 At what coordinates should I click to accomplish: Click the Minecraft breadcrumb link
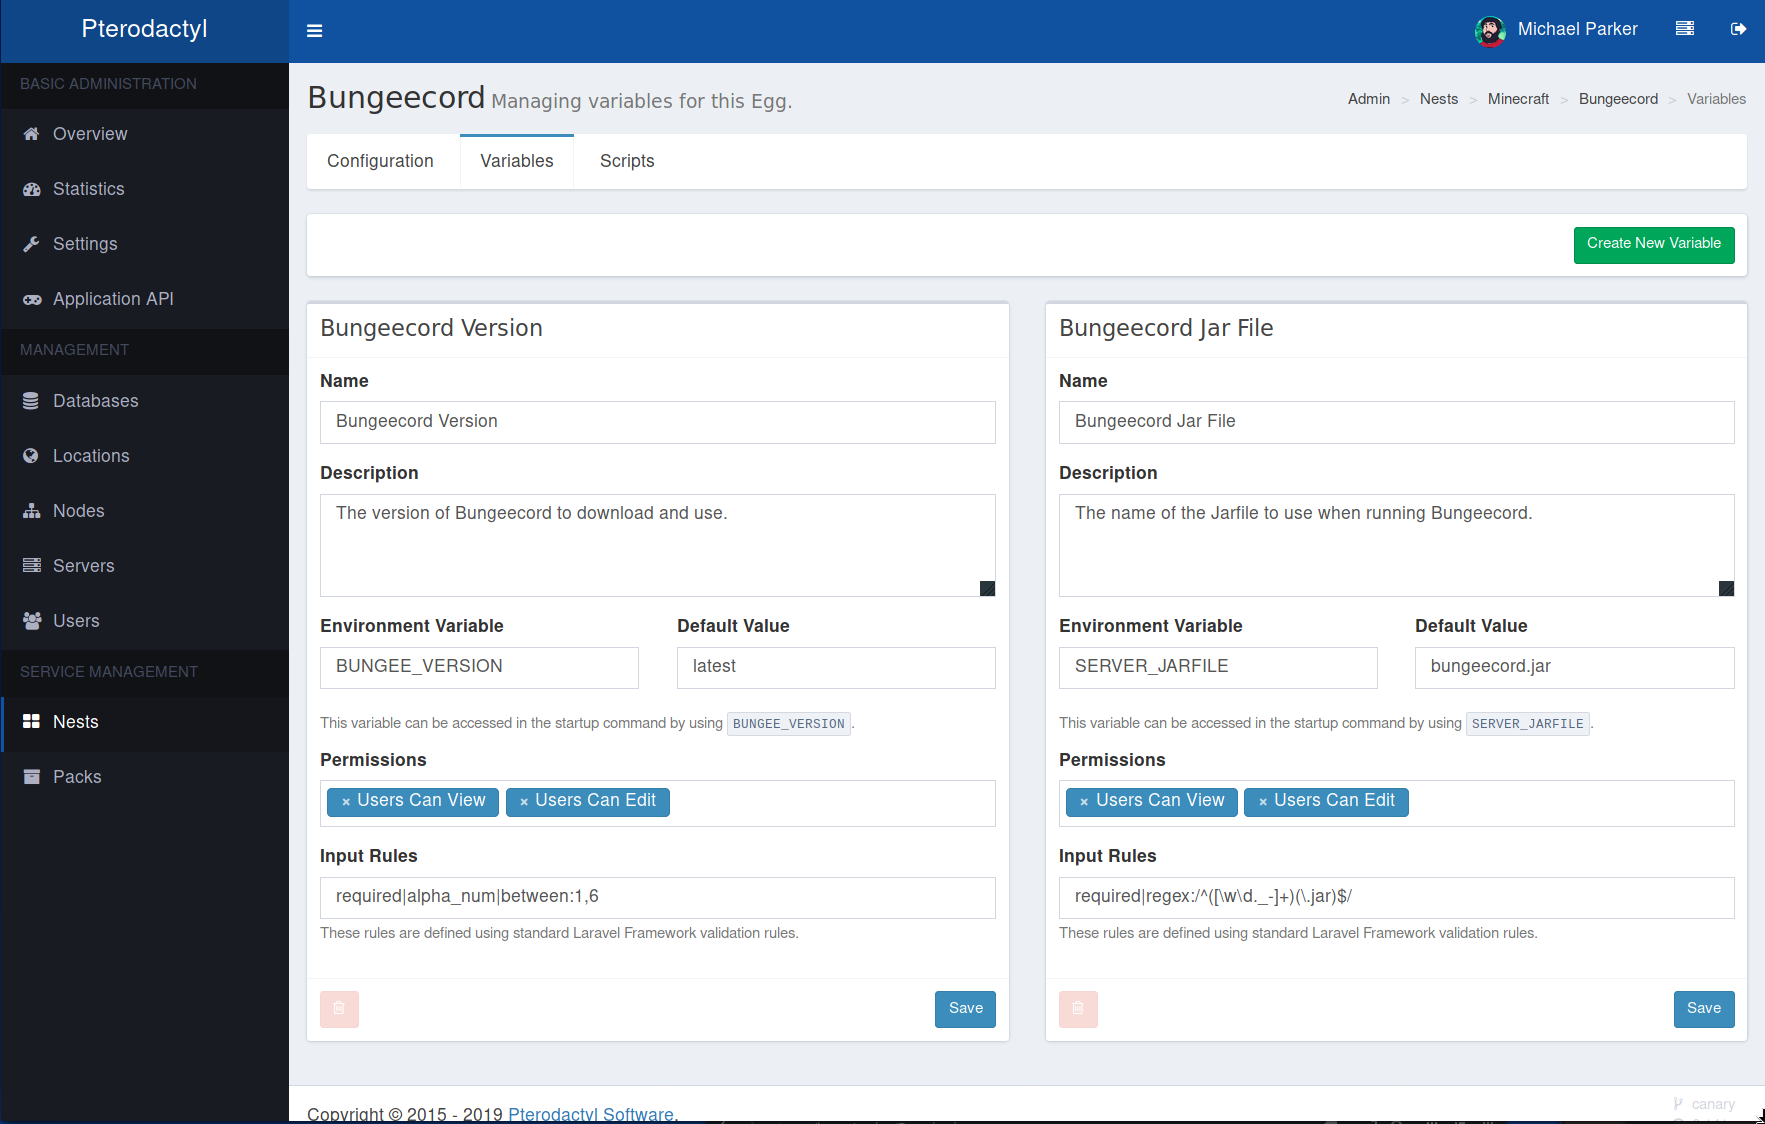(x=1517, y=99)
